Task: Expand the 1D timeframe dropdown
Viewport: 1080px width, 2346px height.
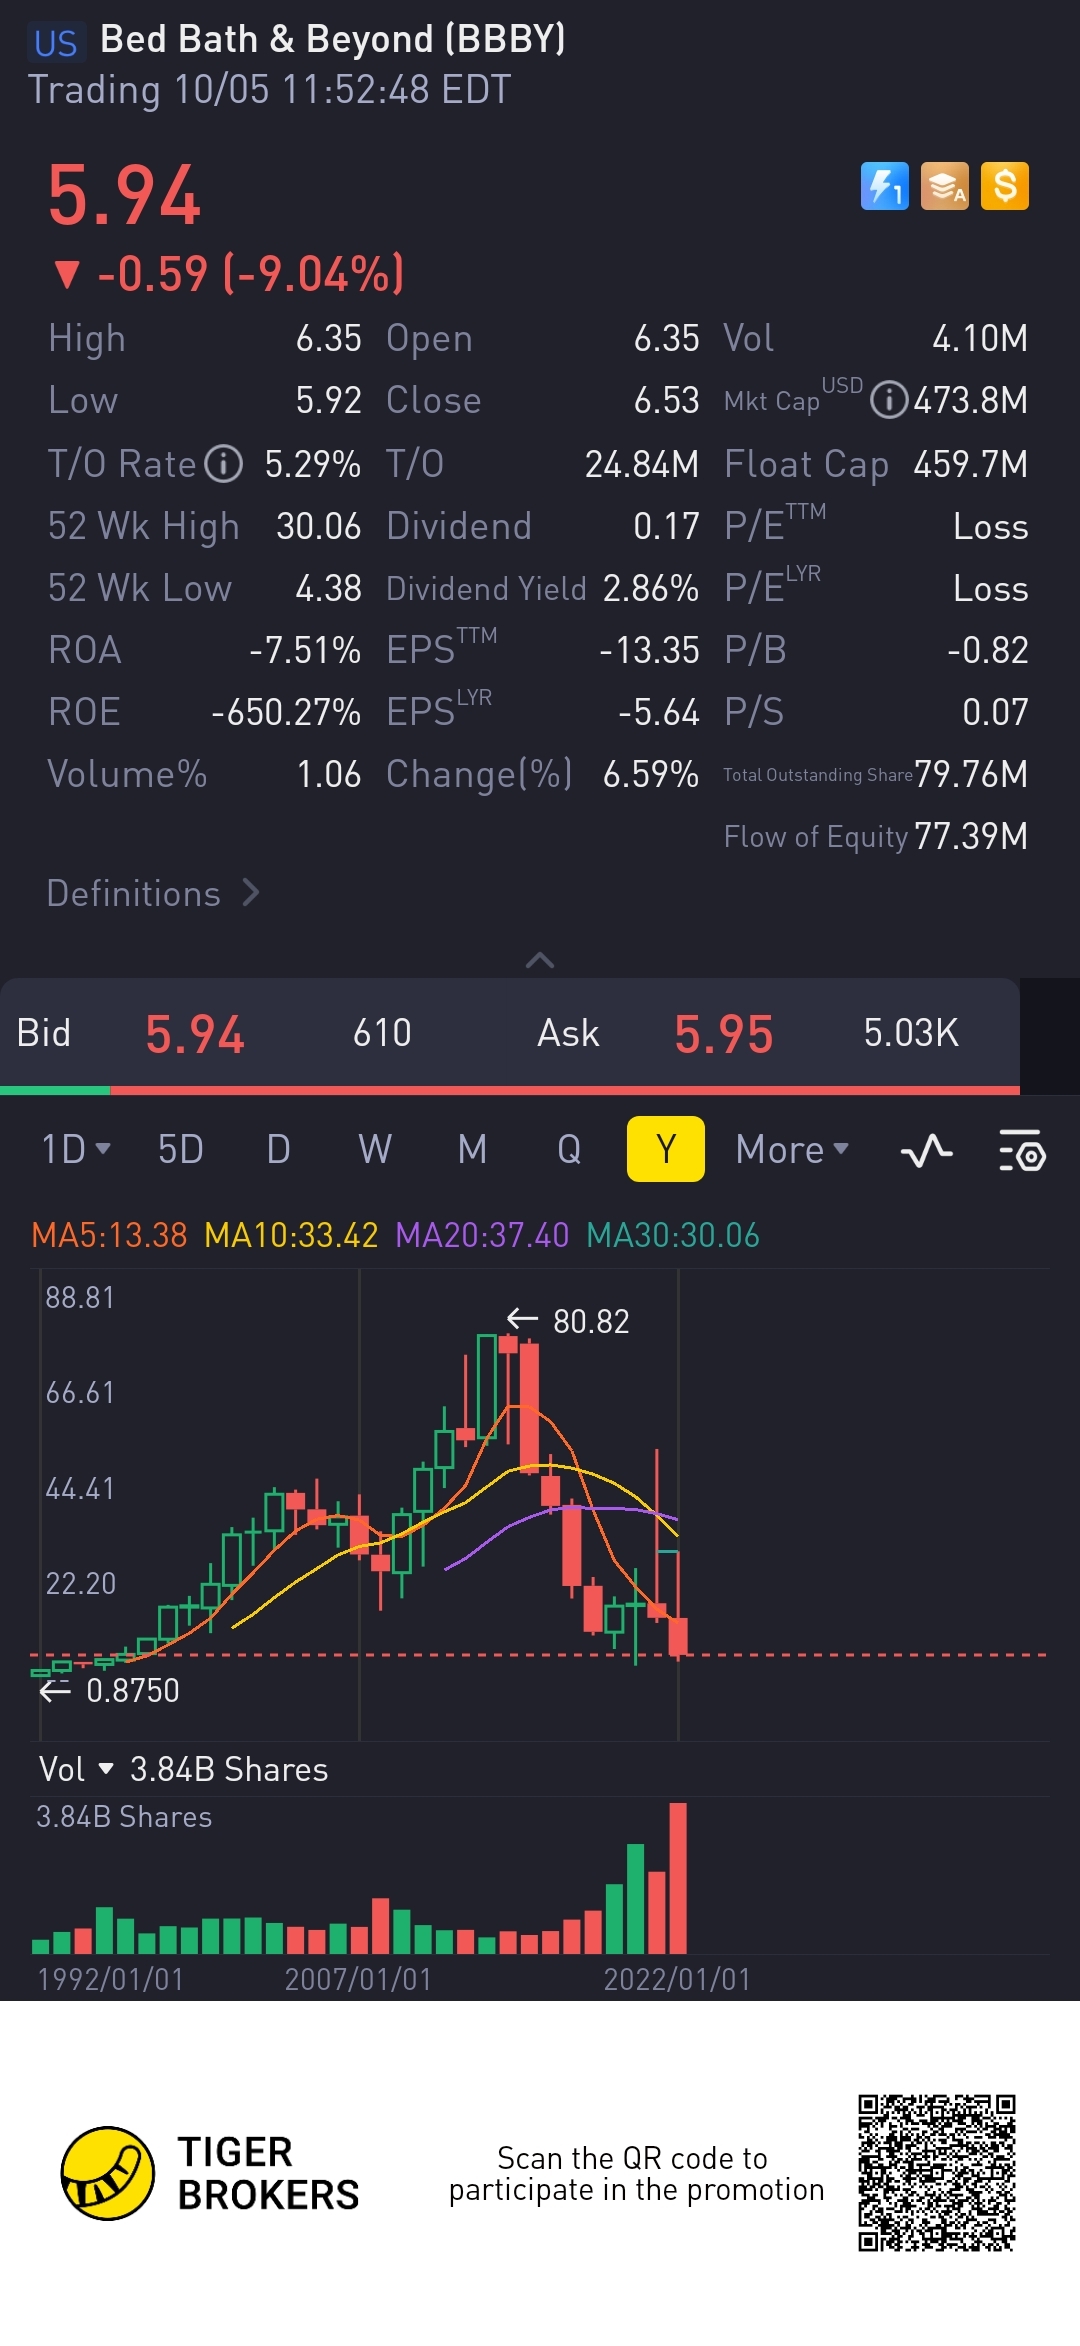Action: (x=76, y=1150)
